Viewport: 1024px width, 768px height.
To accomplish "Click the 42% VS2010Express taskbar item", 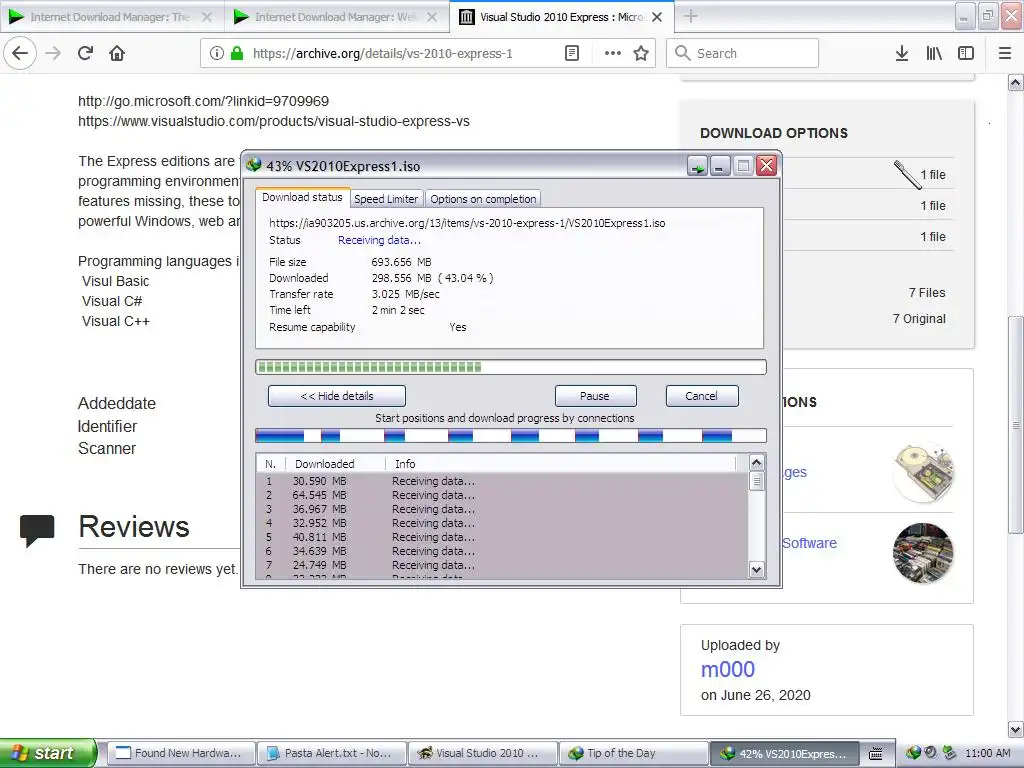I will click(x=784, y=753).
